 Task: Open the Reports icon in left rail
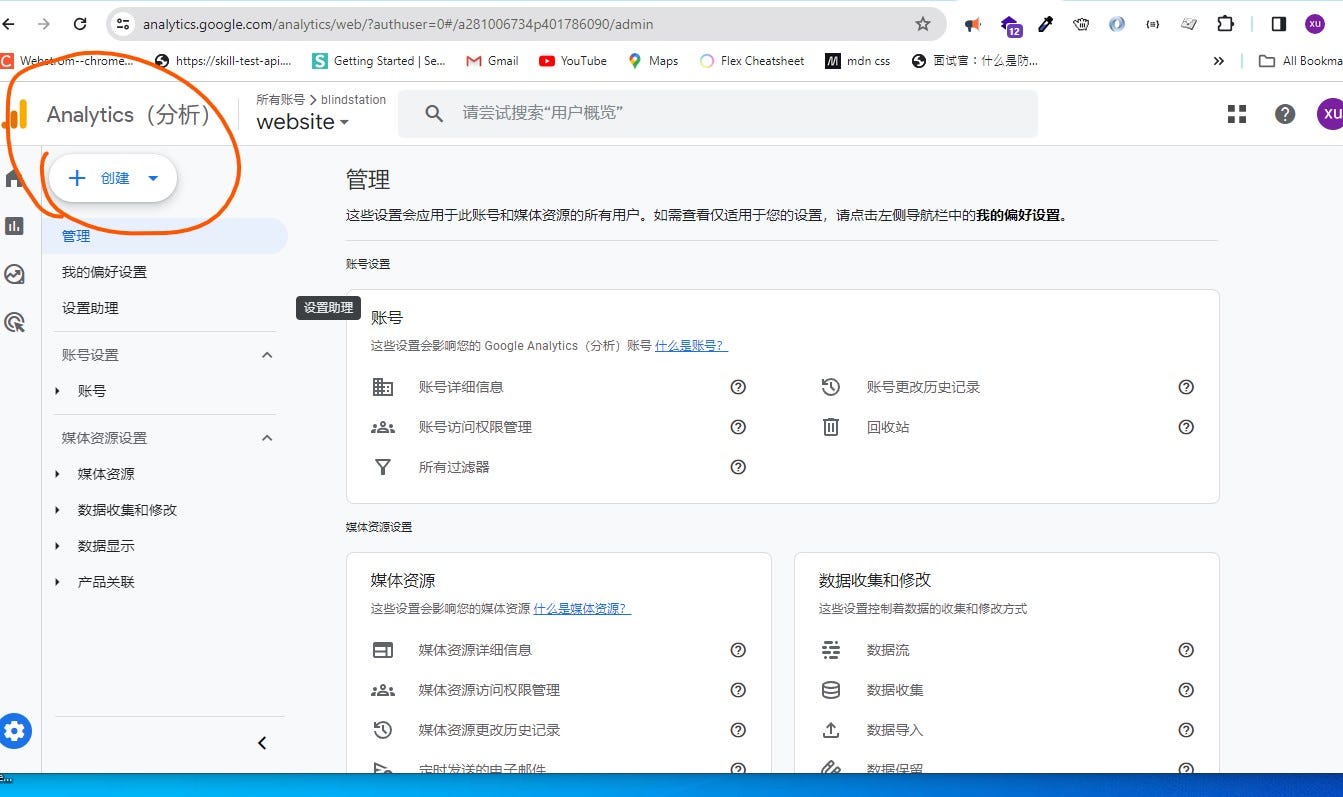[14, 226]
